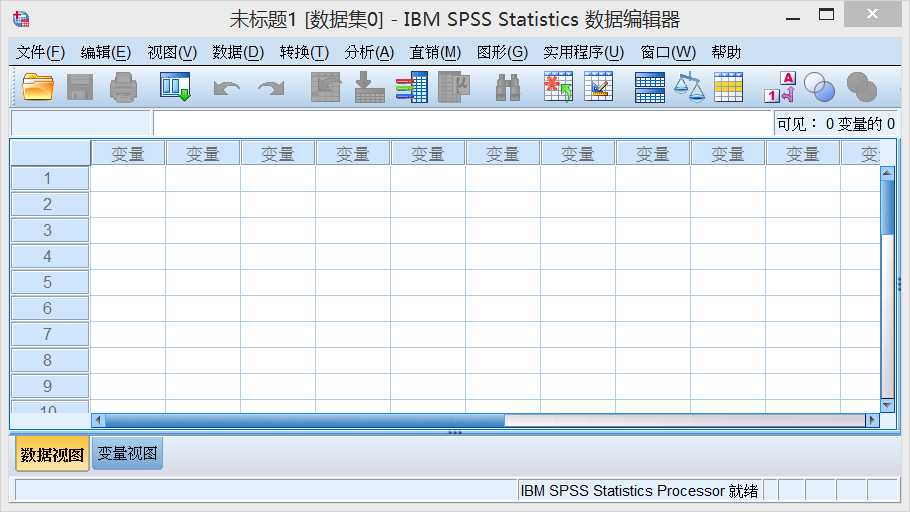Image resolution: width=910 pixels, height=512 pixels.
Task: Open the 分析(A) menu
Action: pos(369,52)
